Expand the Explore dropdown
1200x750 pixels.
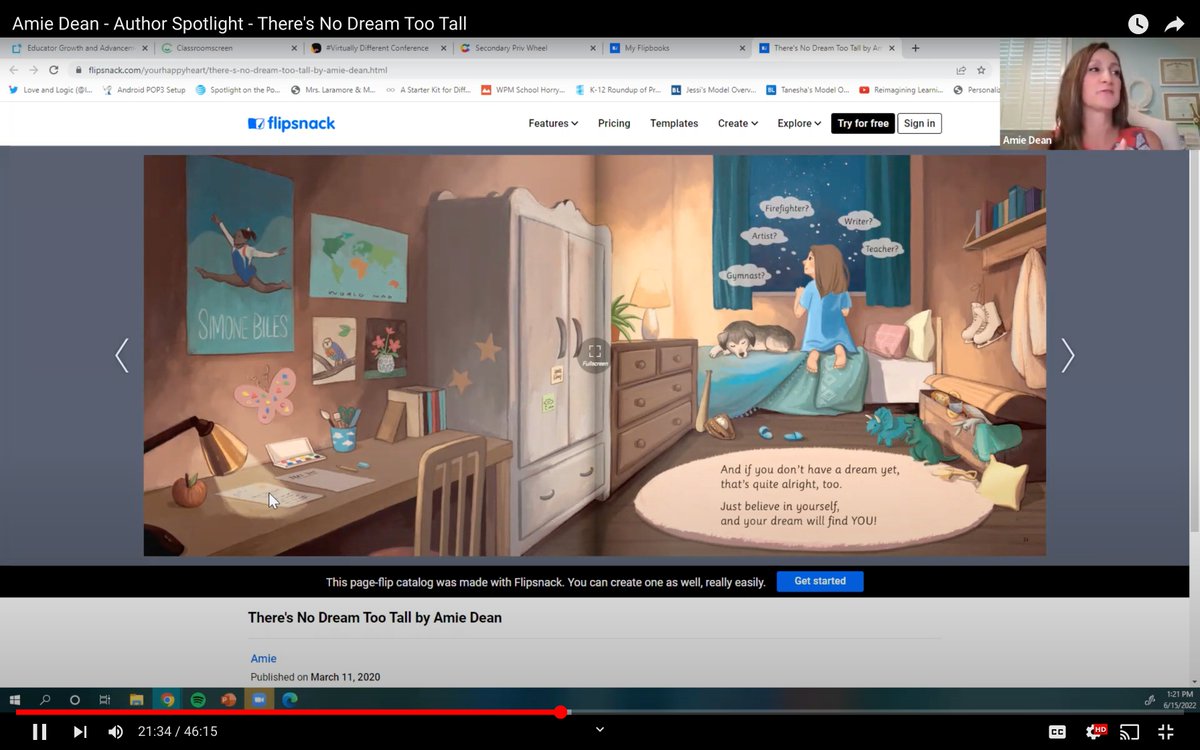(798, 123)
